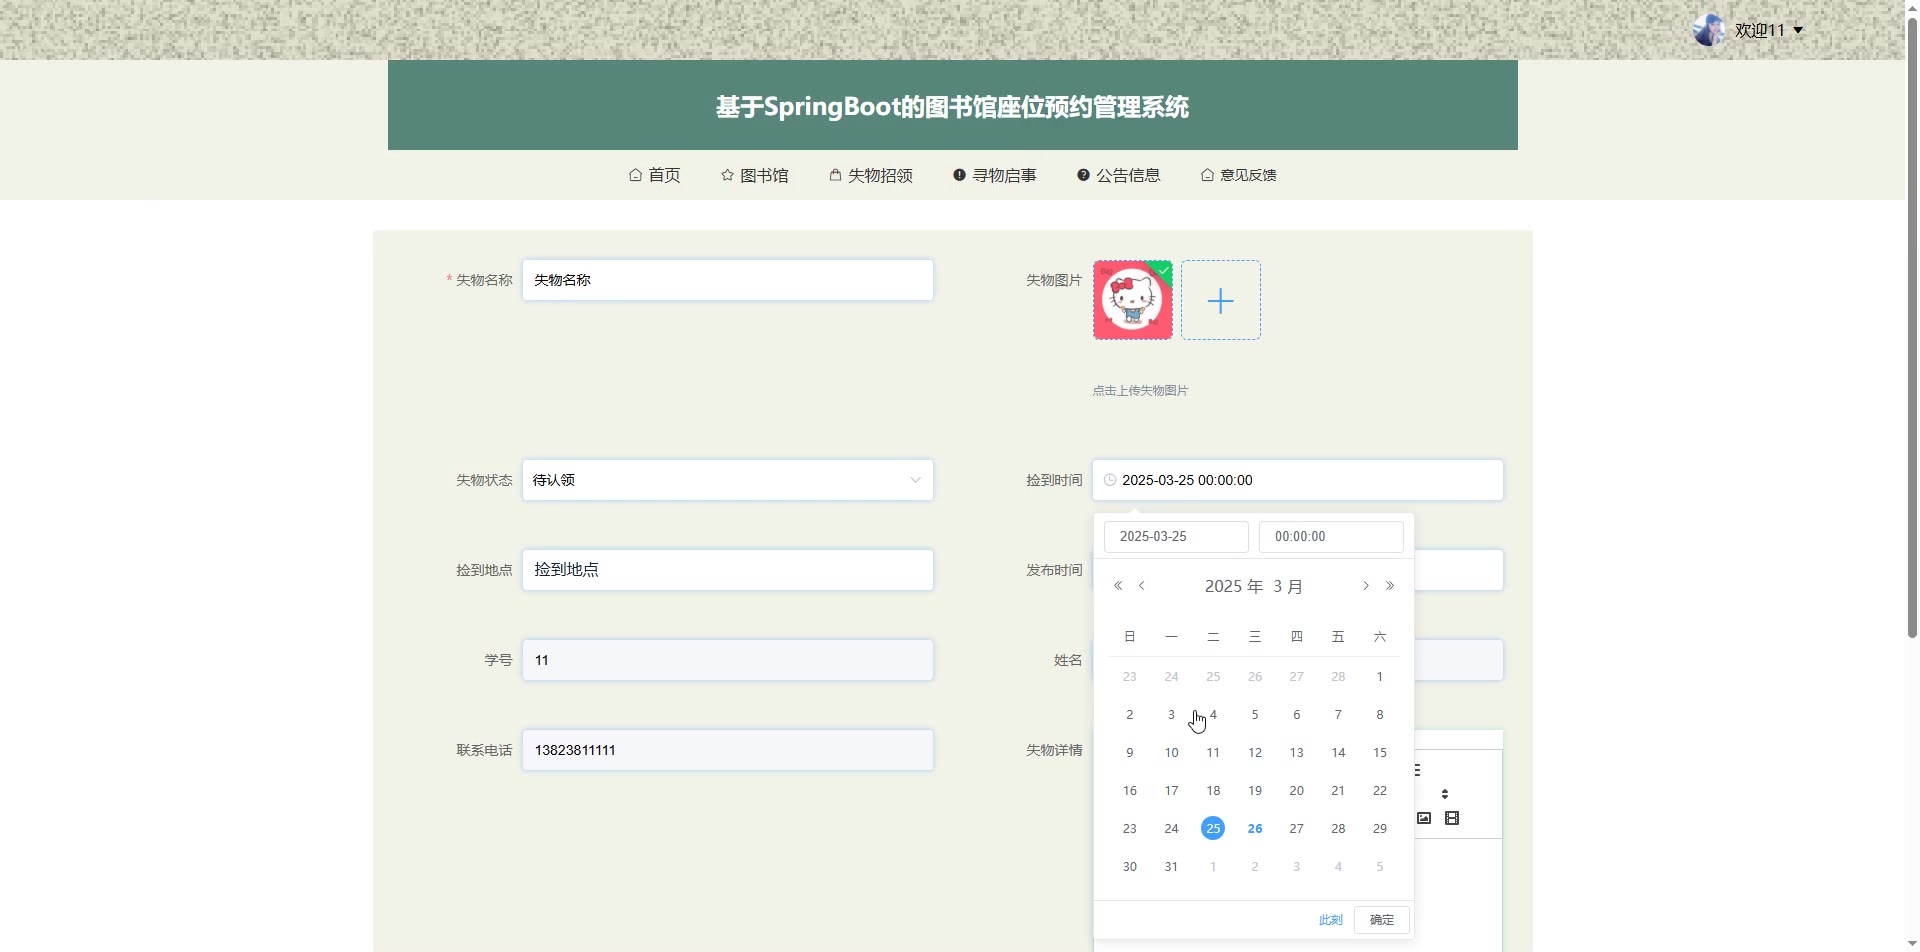Click the insert video icon in editor

1452,818
